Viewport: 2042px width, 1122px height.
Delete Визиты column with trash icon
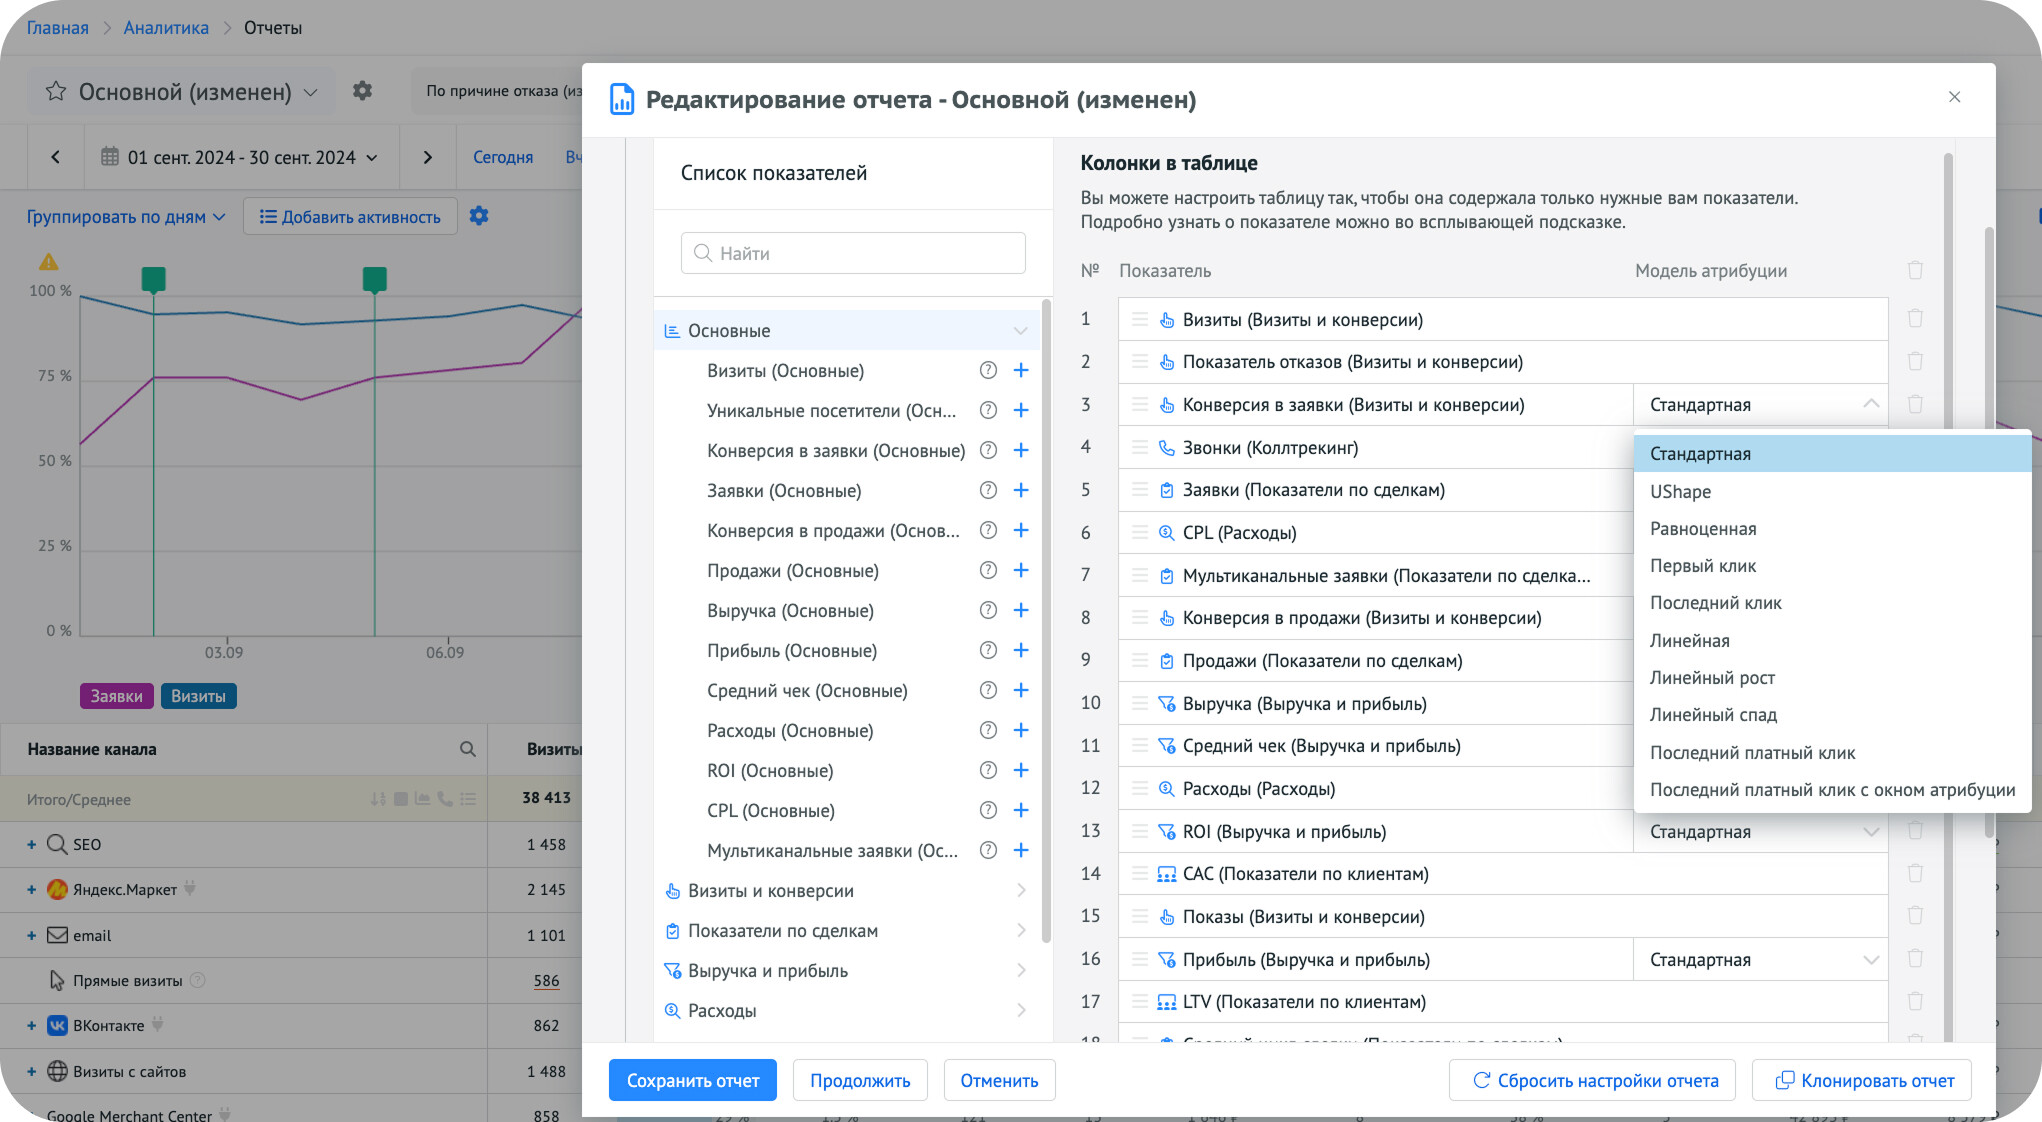coord(1914,319)
